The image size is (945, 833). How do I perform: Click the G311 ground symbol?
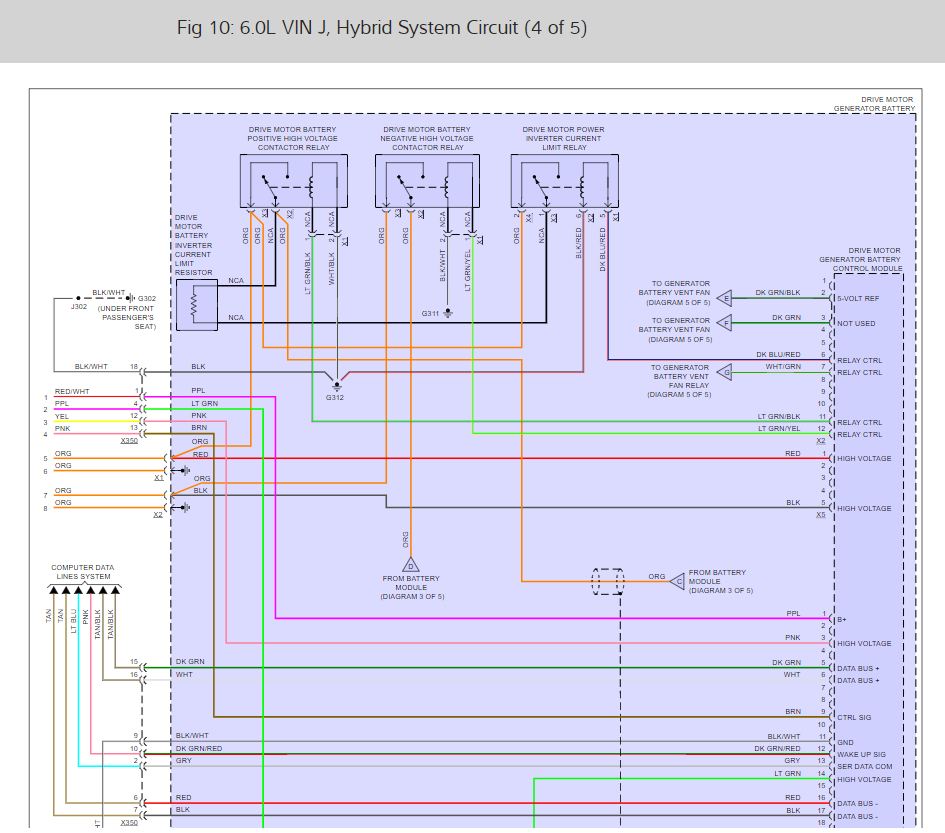(x=447, y=313)
